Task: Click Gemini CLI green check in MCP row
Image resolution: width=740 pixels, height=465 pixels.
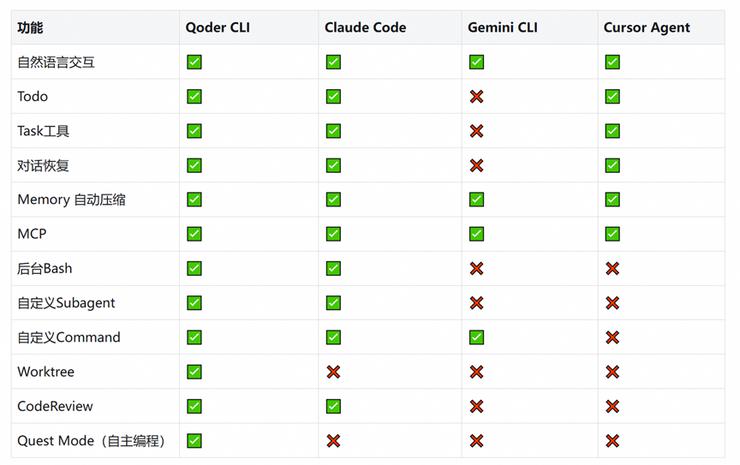Action: [477, 234]
